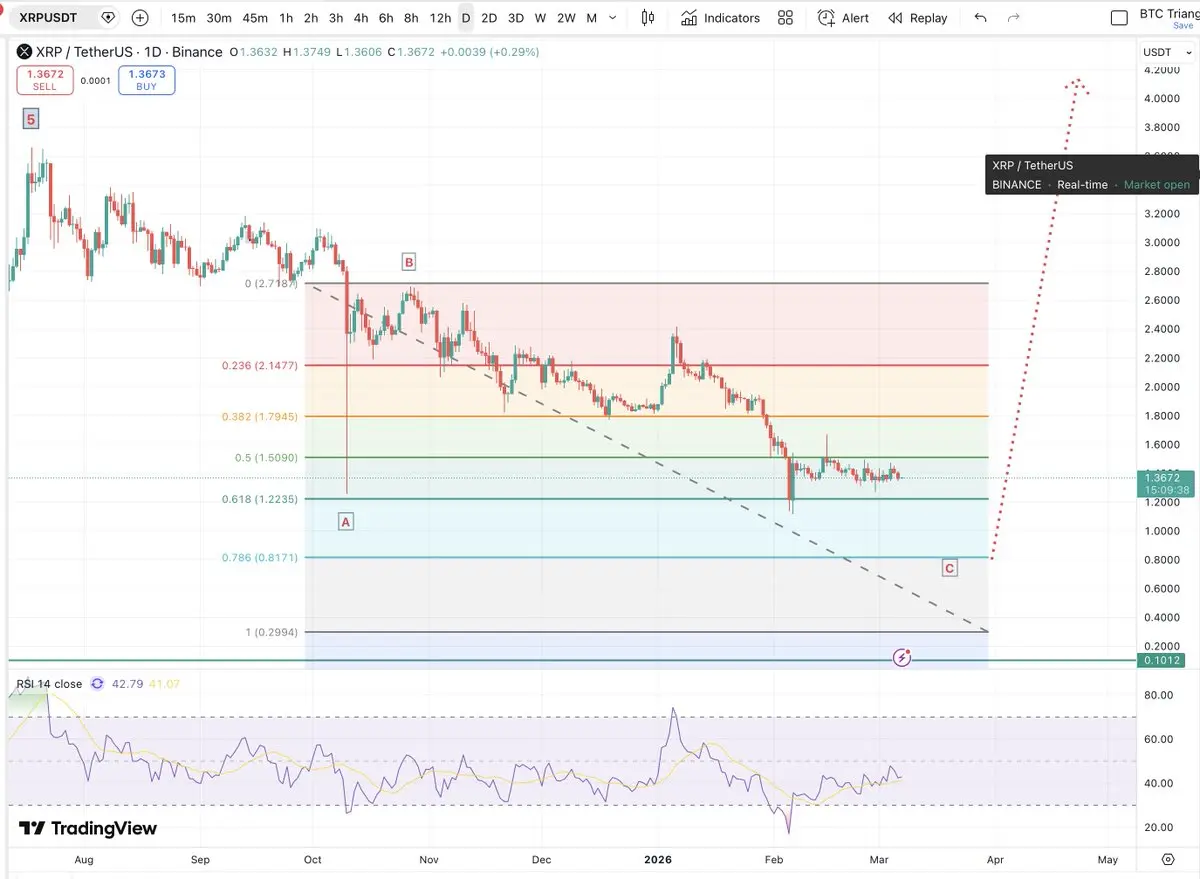The width and height of the screenshot is (1200, 879).
Task: Click the symbol logo next to XRPUSDT
Action: coord(108,17)
